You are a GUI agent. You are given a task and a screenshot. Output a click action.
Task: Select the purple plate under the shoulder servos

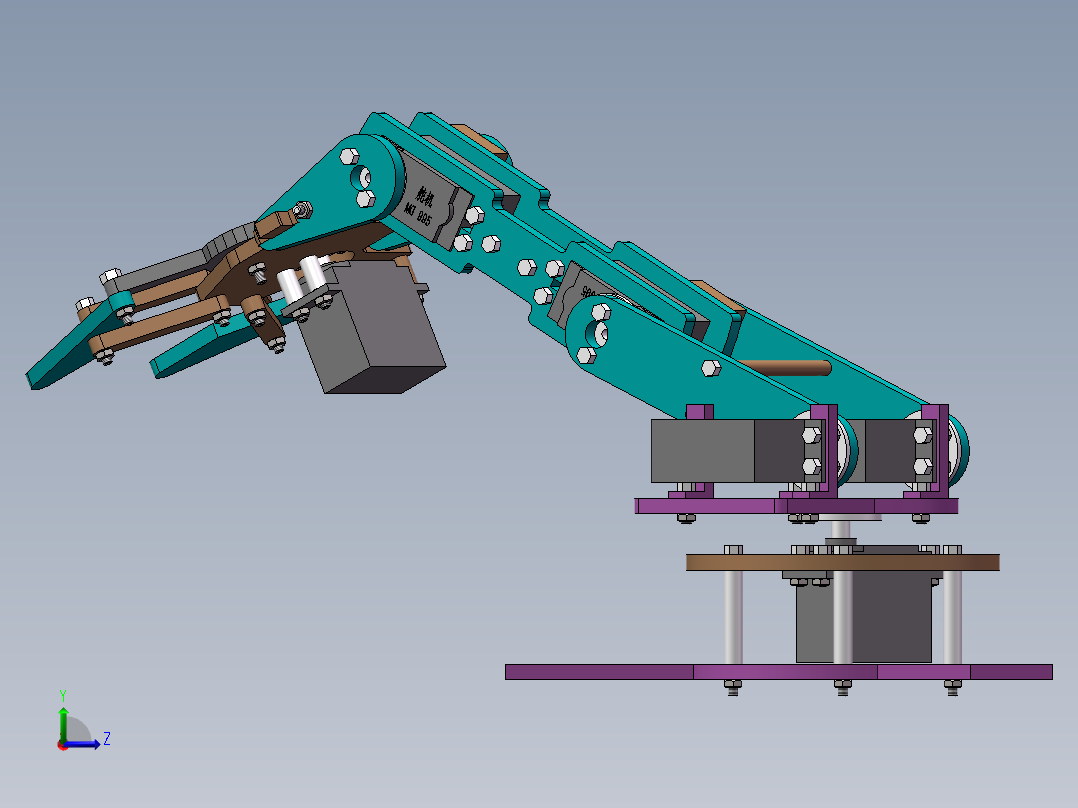pyautogui.click(x=796, y=506)
